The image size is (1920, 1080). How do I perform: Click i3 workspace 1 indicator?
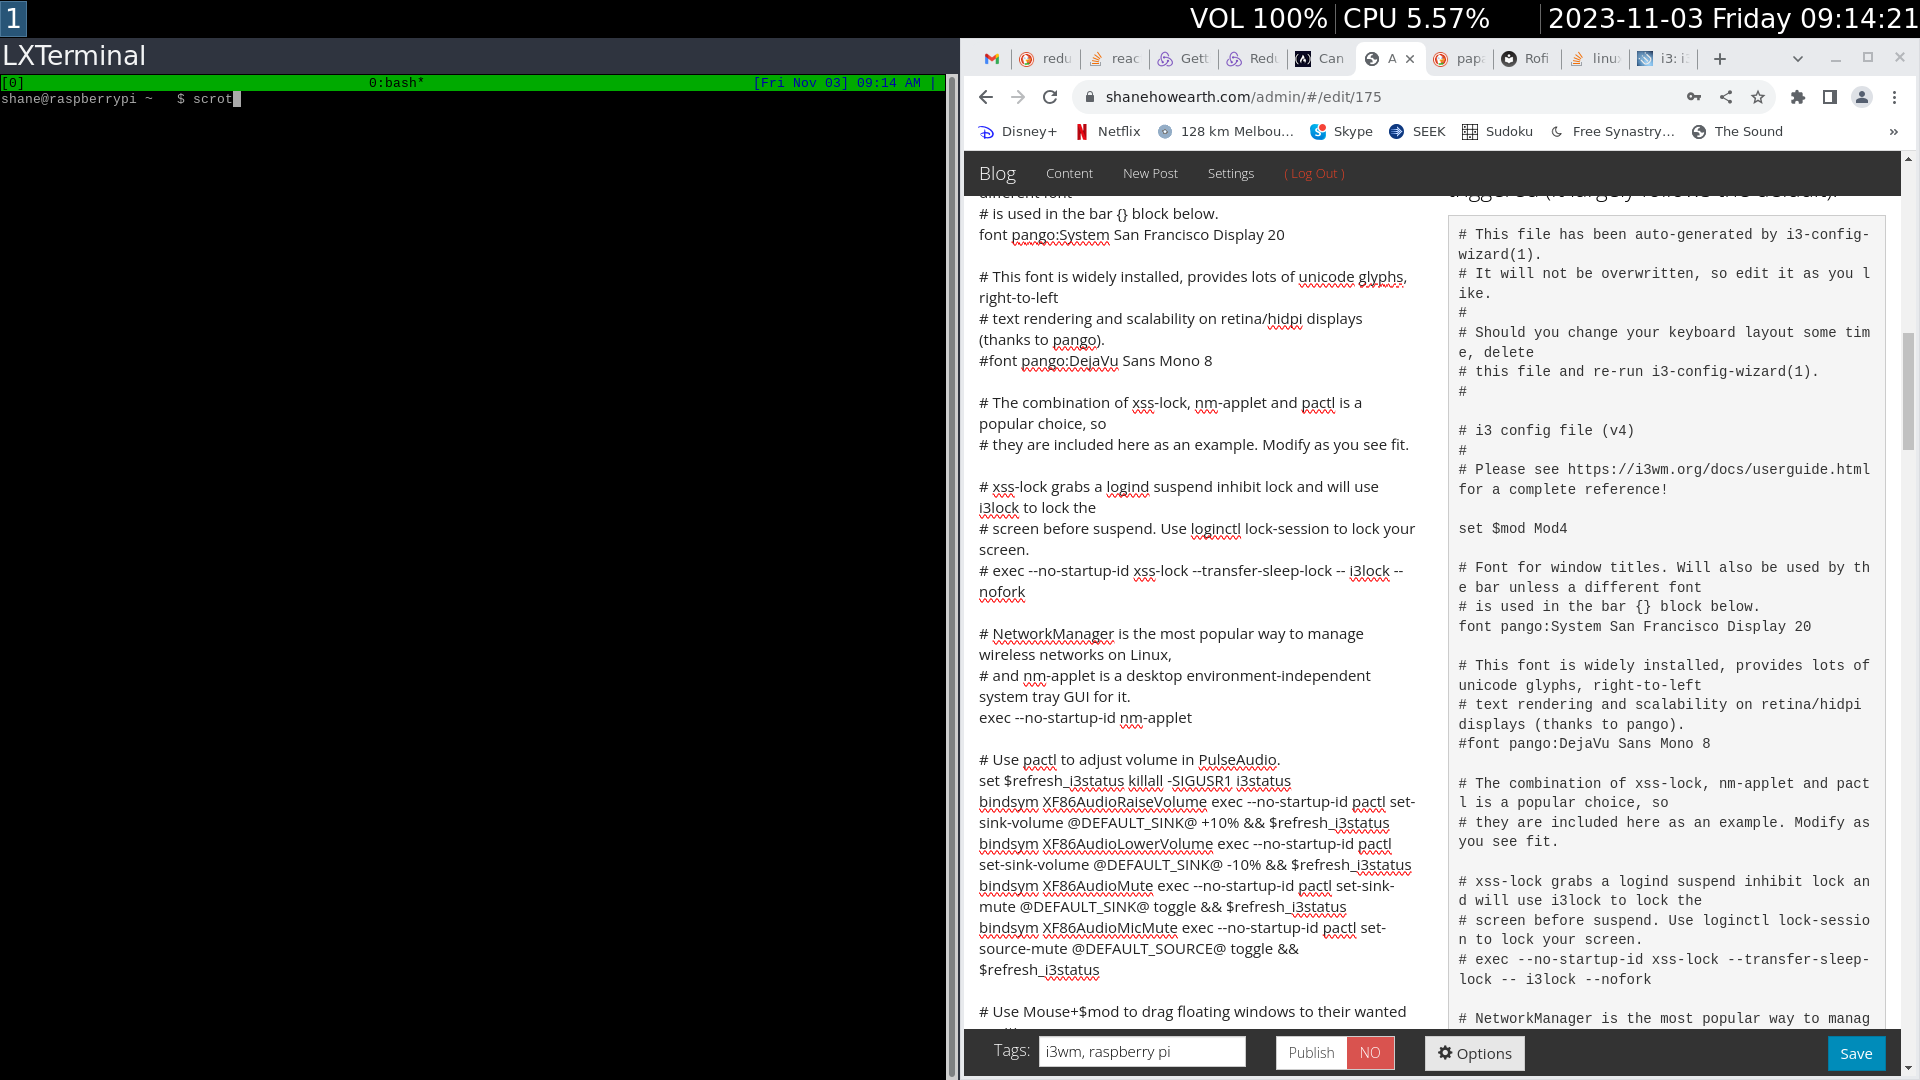(x=13, y=18)
